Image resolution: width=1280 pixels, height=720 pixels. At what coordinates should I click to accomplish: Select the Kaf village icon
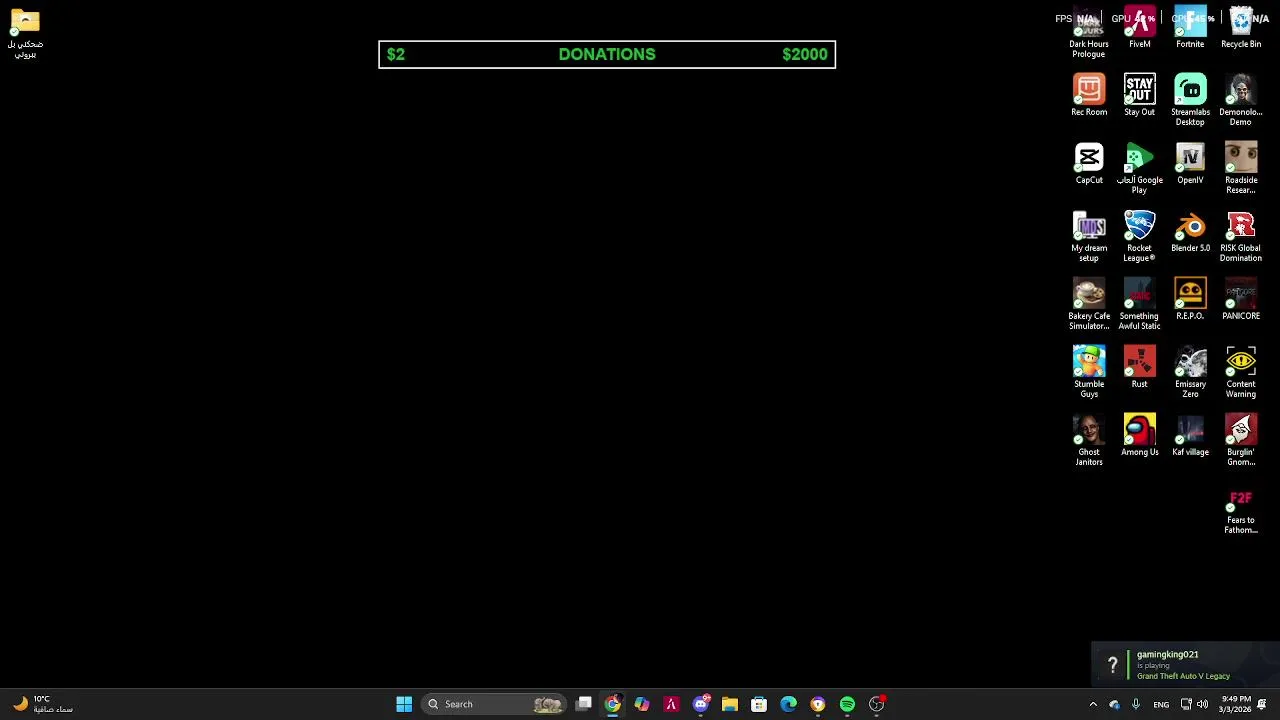click(1190, 435)
